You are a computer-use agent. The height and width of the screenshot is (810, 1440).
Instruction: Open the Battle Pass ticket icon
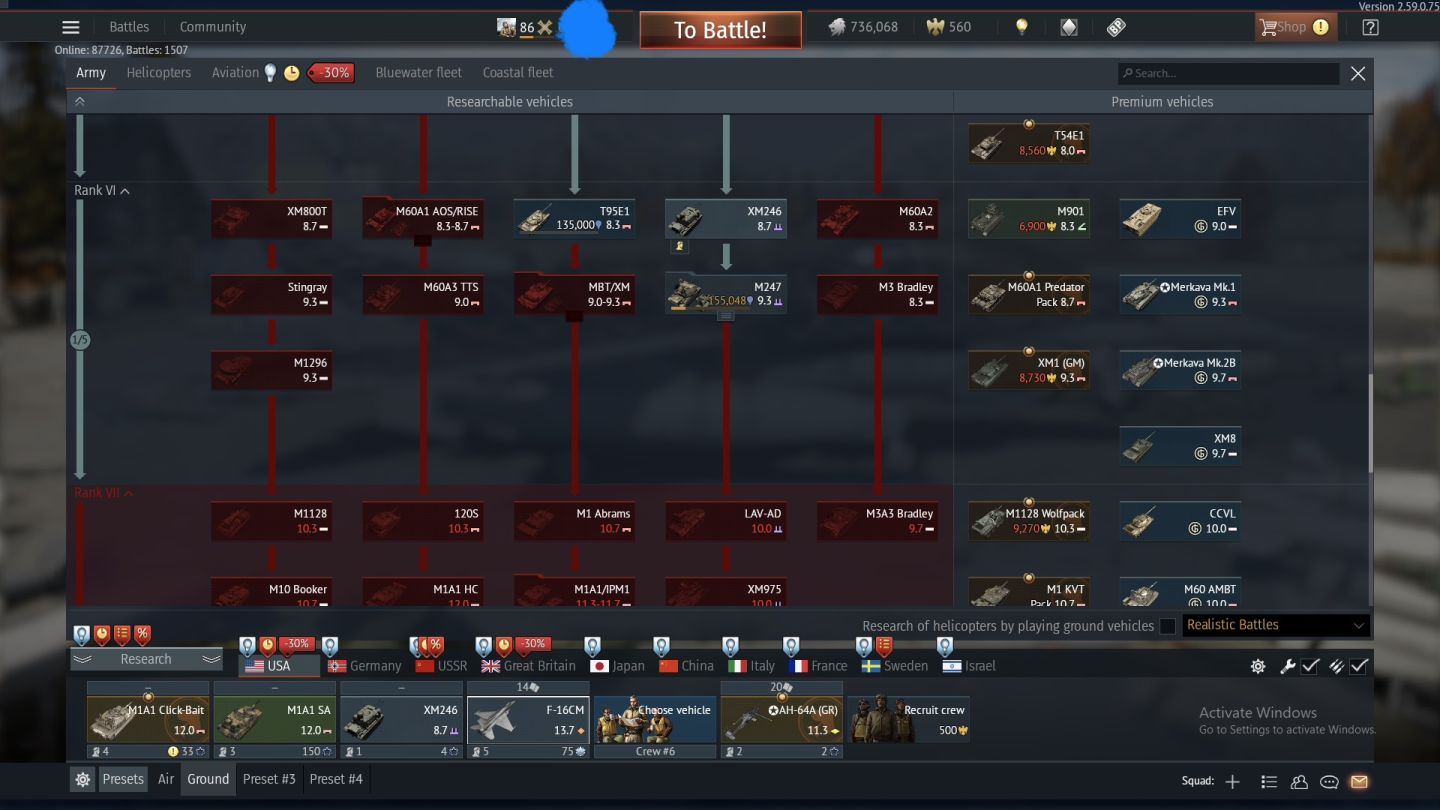[x=1116, y=27]
